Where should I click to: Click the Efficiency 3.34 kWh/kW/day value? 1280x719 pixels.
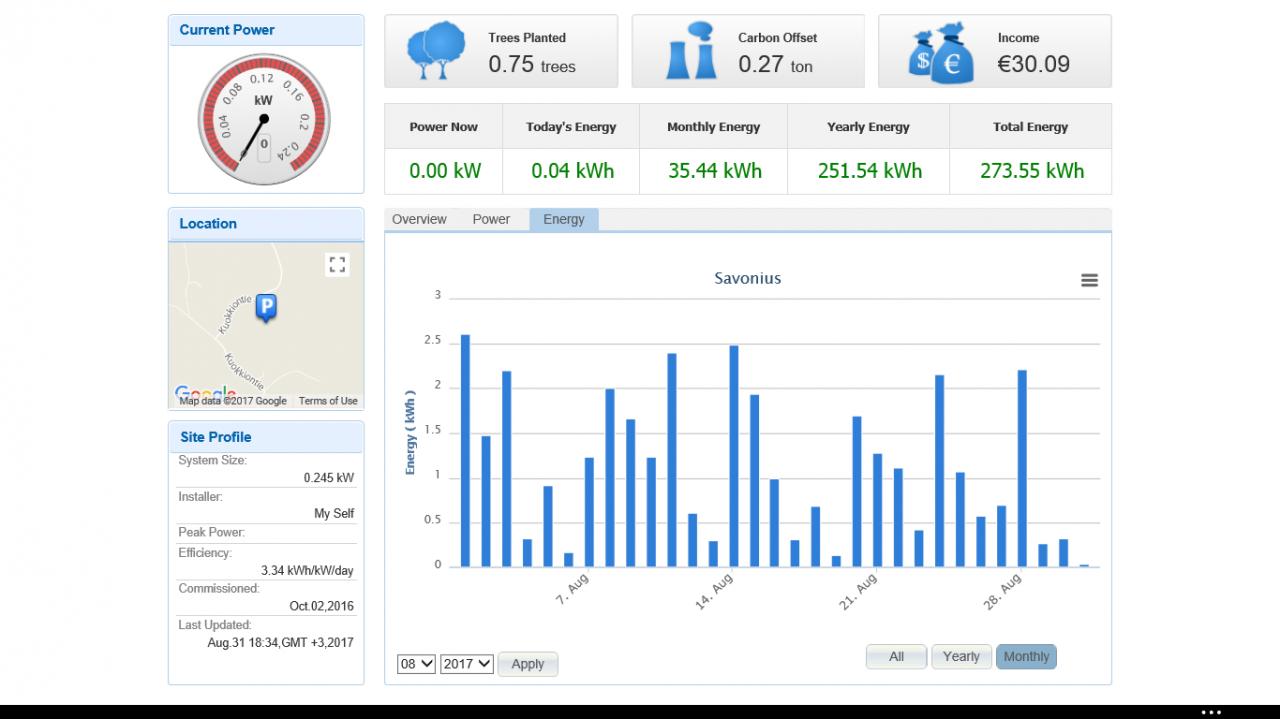[x=307, y=571]
